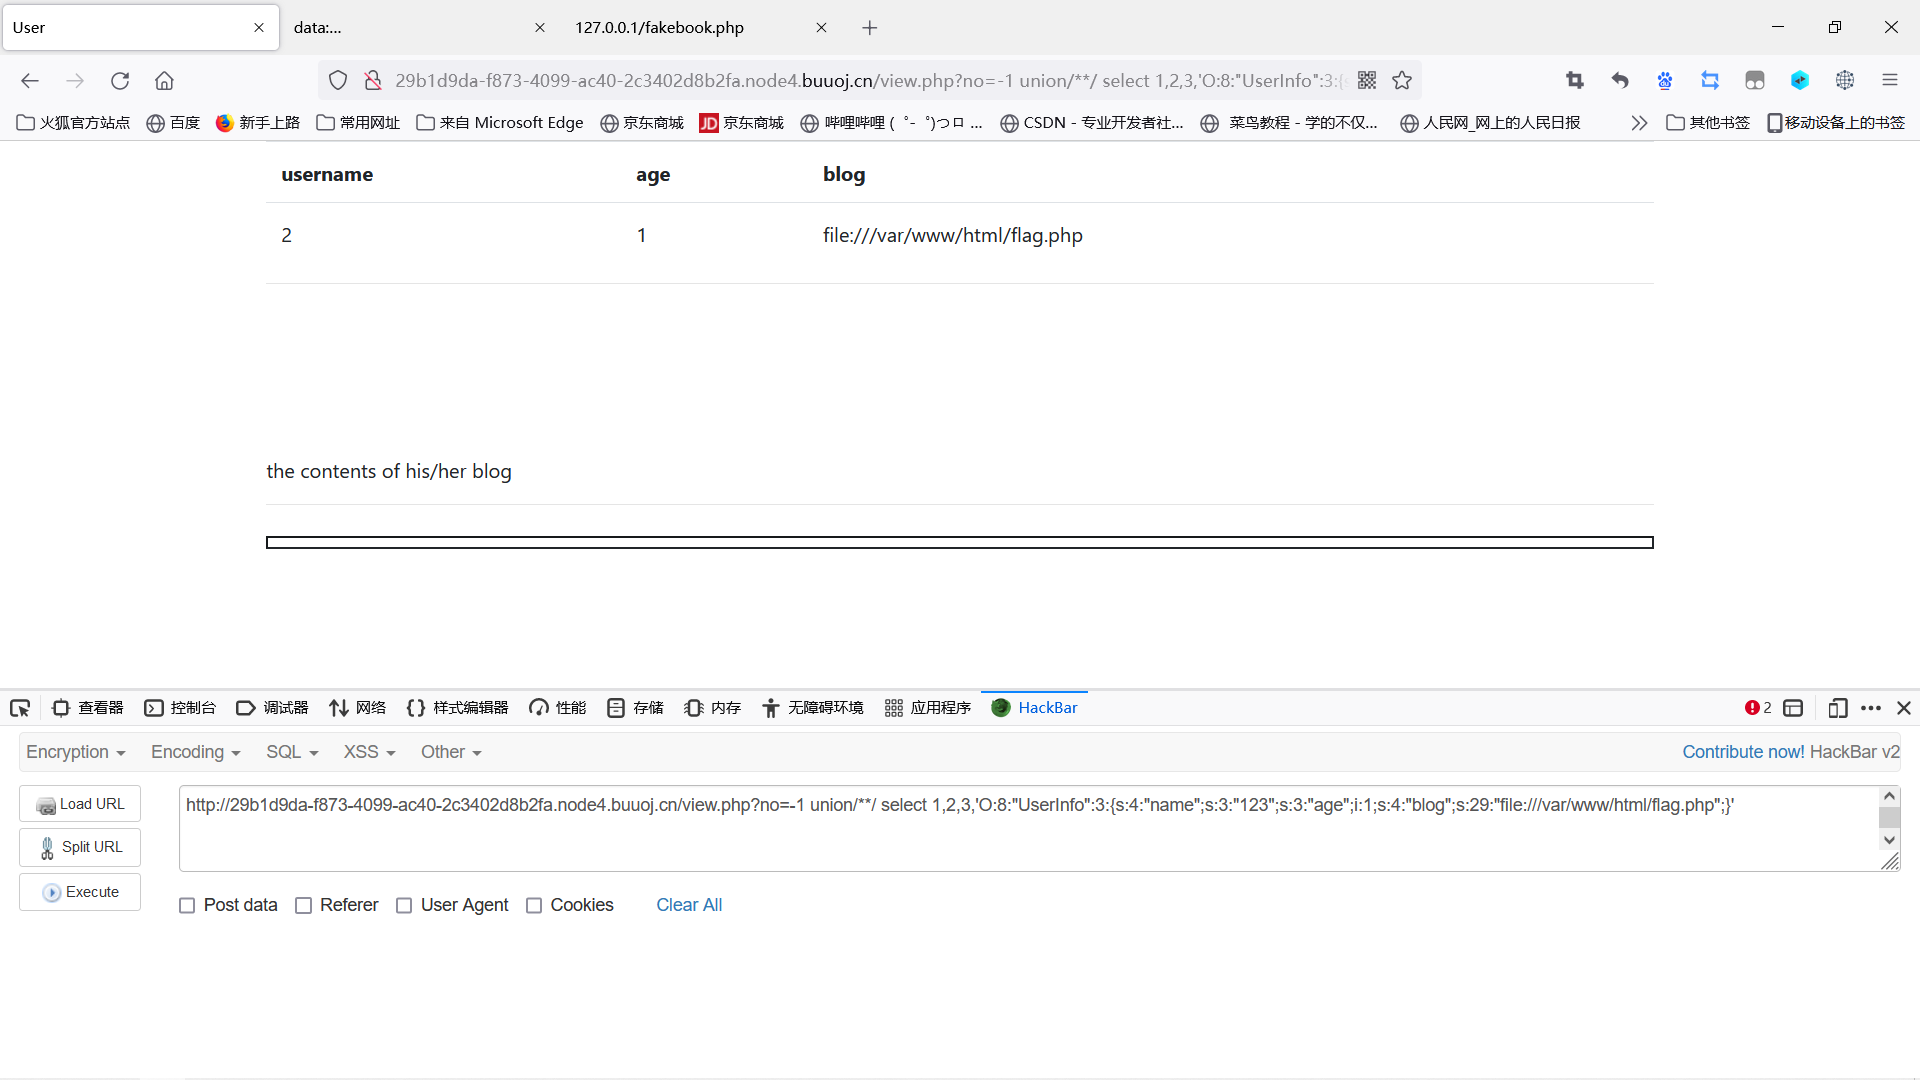Open the Firefox hamburger menu
The width and height of the screenshot is (1920, 1080).
1889,80
